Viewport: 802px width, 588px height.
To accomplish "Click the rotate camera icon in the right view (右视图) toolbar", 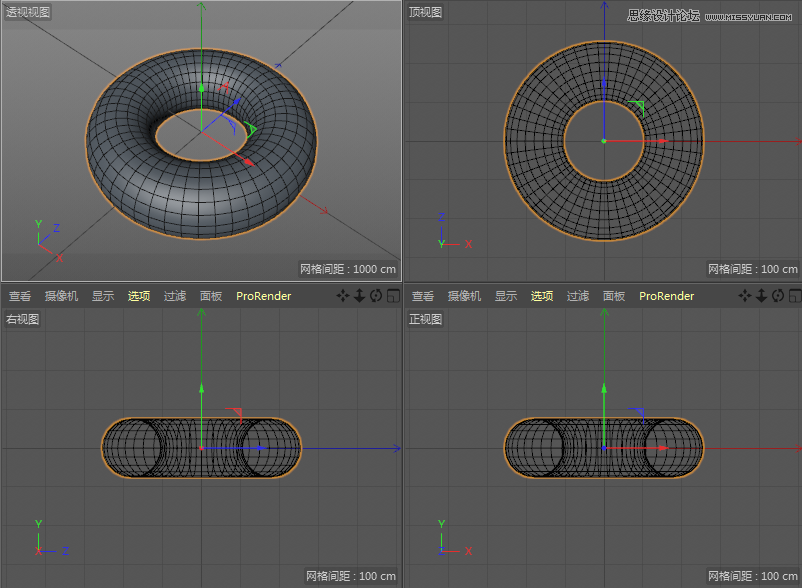I will click(x=376, y=296).
